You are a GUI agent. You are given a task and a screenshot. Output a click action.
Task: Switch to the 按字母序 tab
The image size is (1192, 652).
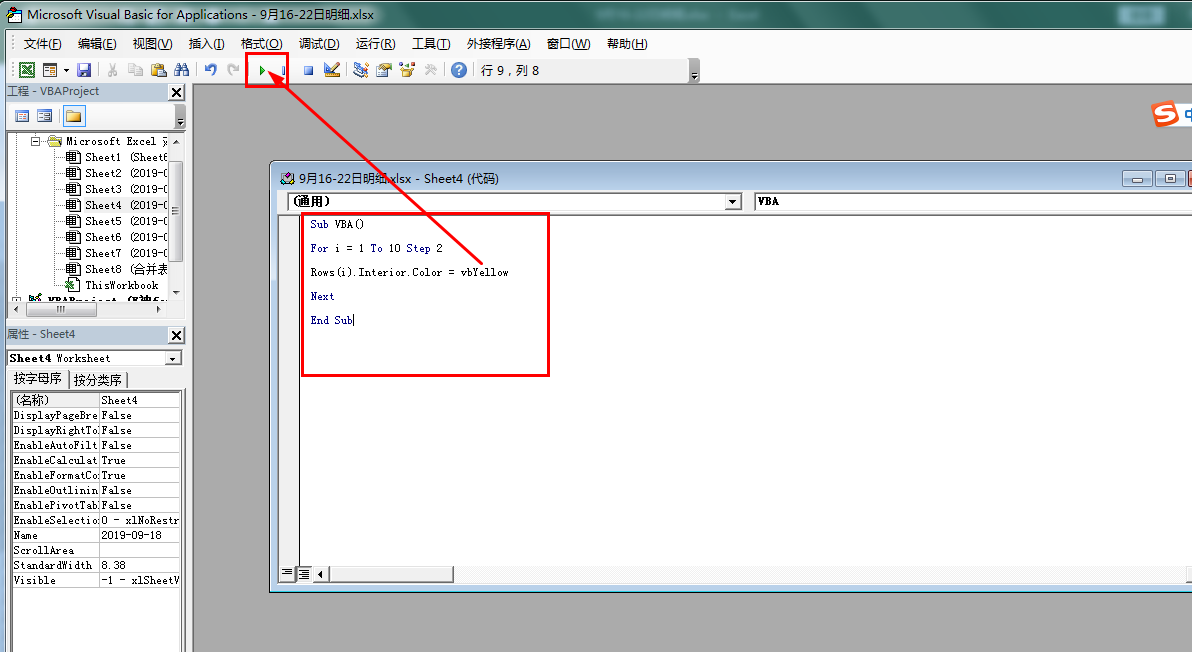click(37, 378)
